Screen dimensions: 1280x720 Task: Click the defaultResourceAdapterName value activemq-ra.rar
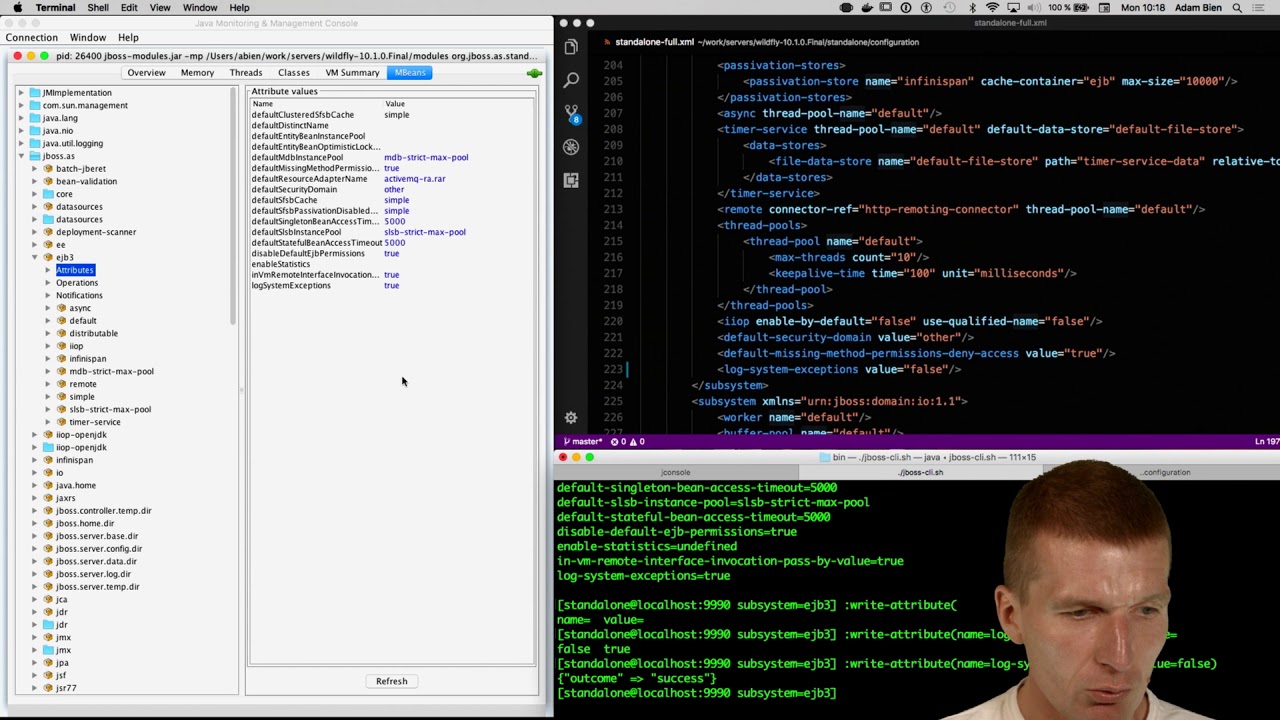415,179
